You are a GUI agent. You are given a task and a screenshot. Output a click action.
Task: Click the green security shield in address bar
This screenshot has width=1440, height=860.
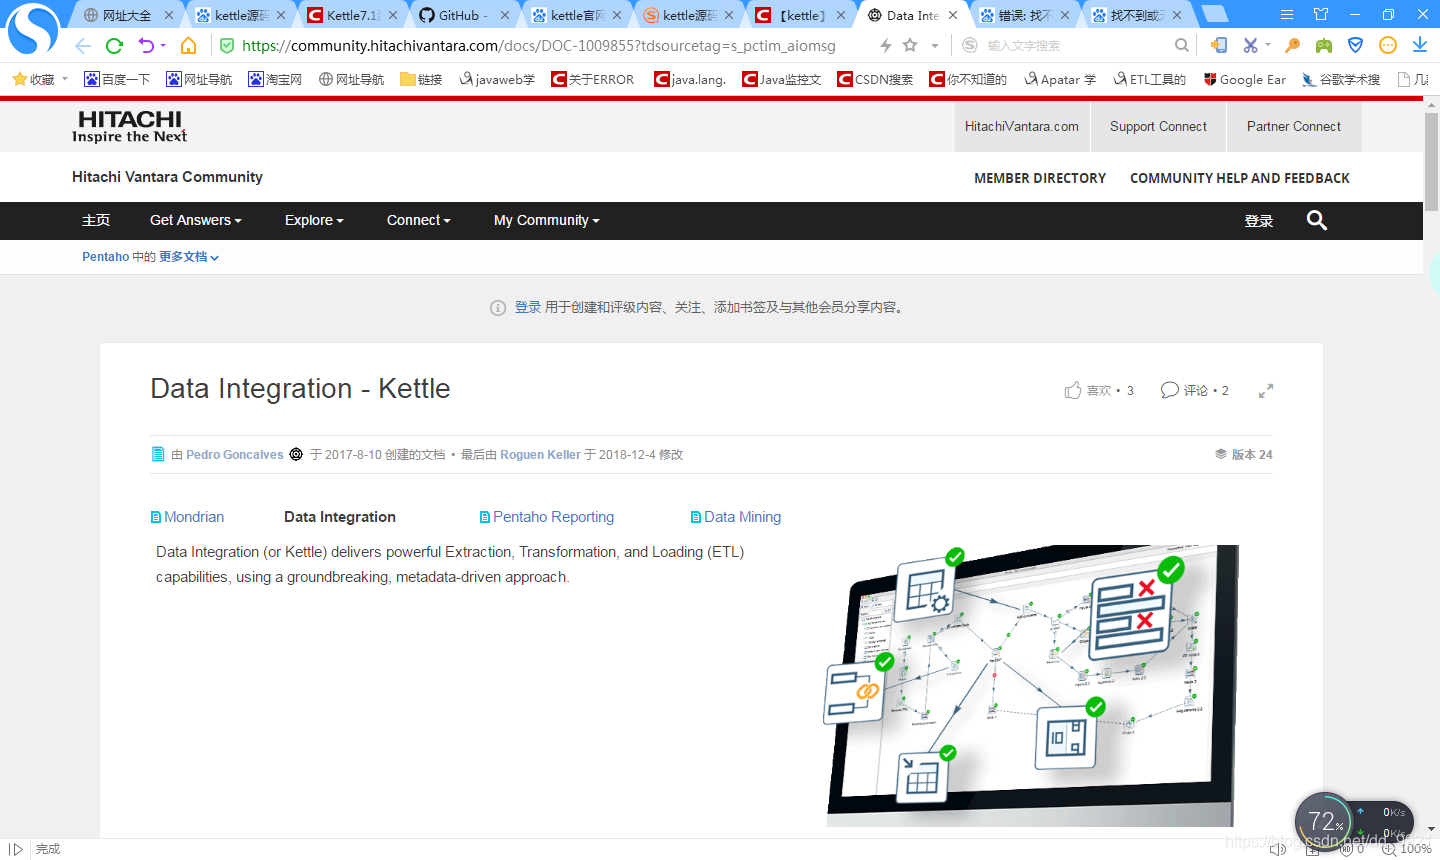[x=227, y=45]
